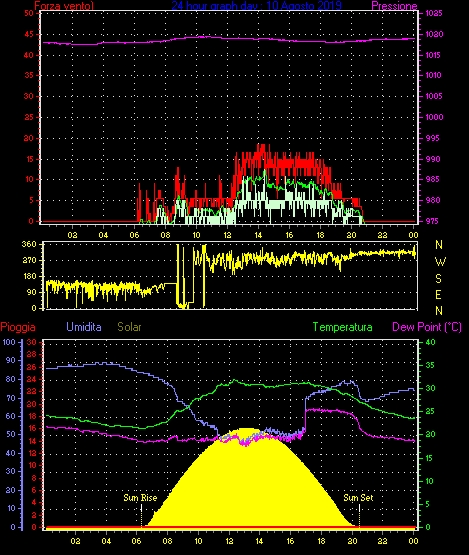Screen dimensions: 469x555
Task: Click the 40 temperature scale value
Action: coord(430,342)
